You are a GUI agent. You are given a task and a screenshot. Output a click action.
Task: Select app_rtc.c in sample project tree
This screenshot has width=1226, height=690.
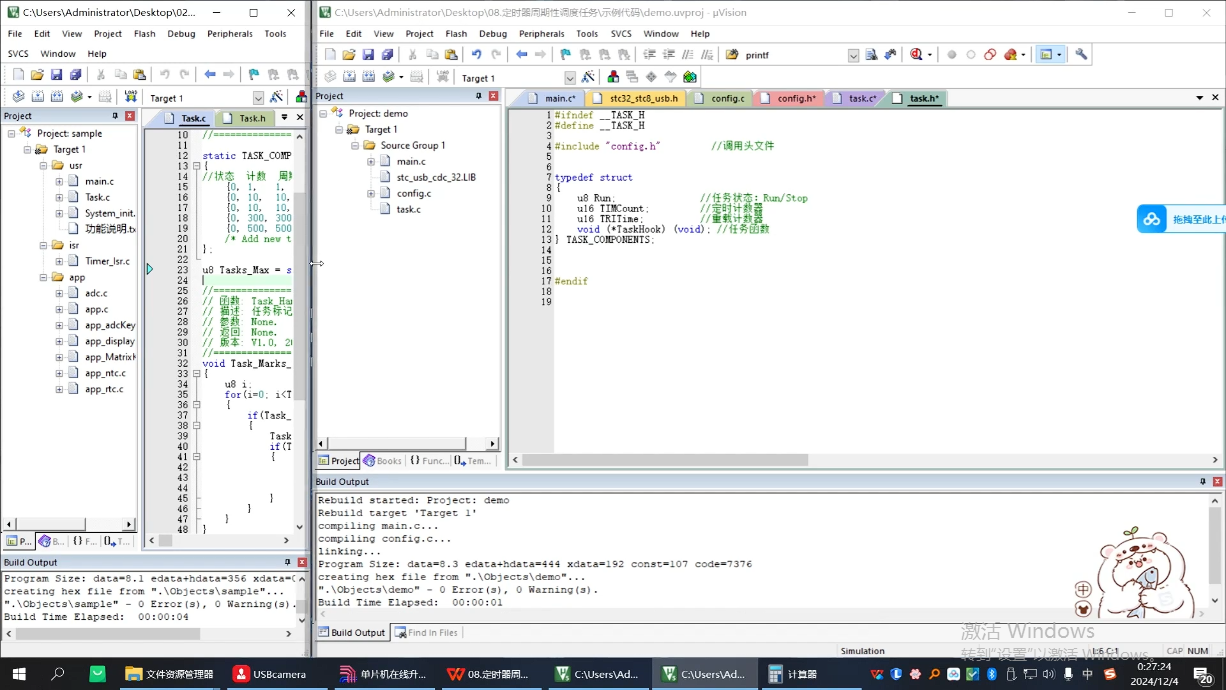click(104, 389)
